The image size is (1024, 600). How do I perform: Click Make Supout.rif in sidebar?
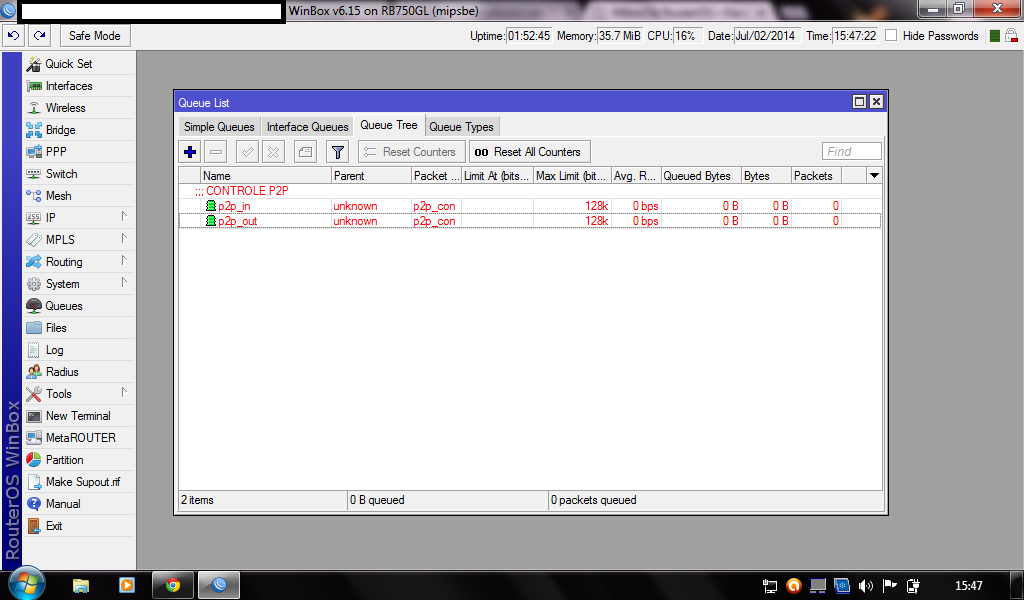click(79, 482)
